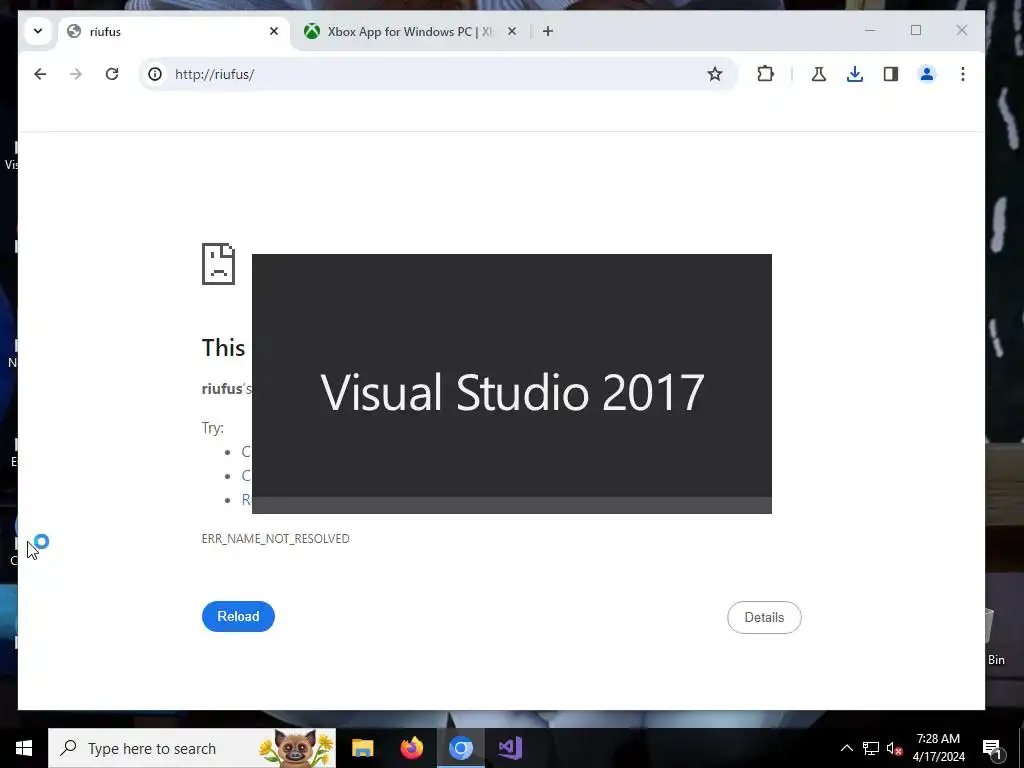Click the Details button
This screenshot has width=1024, height=768.
click(x=764, y=617)
